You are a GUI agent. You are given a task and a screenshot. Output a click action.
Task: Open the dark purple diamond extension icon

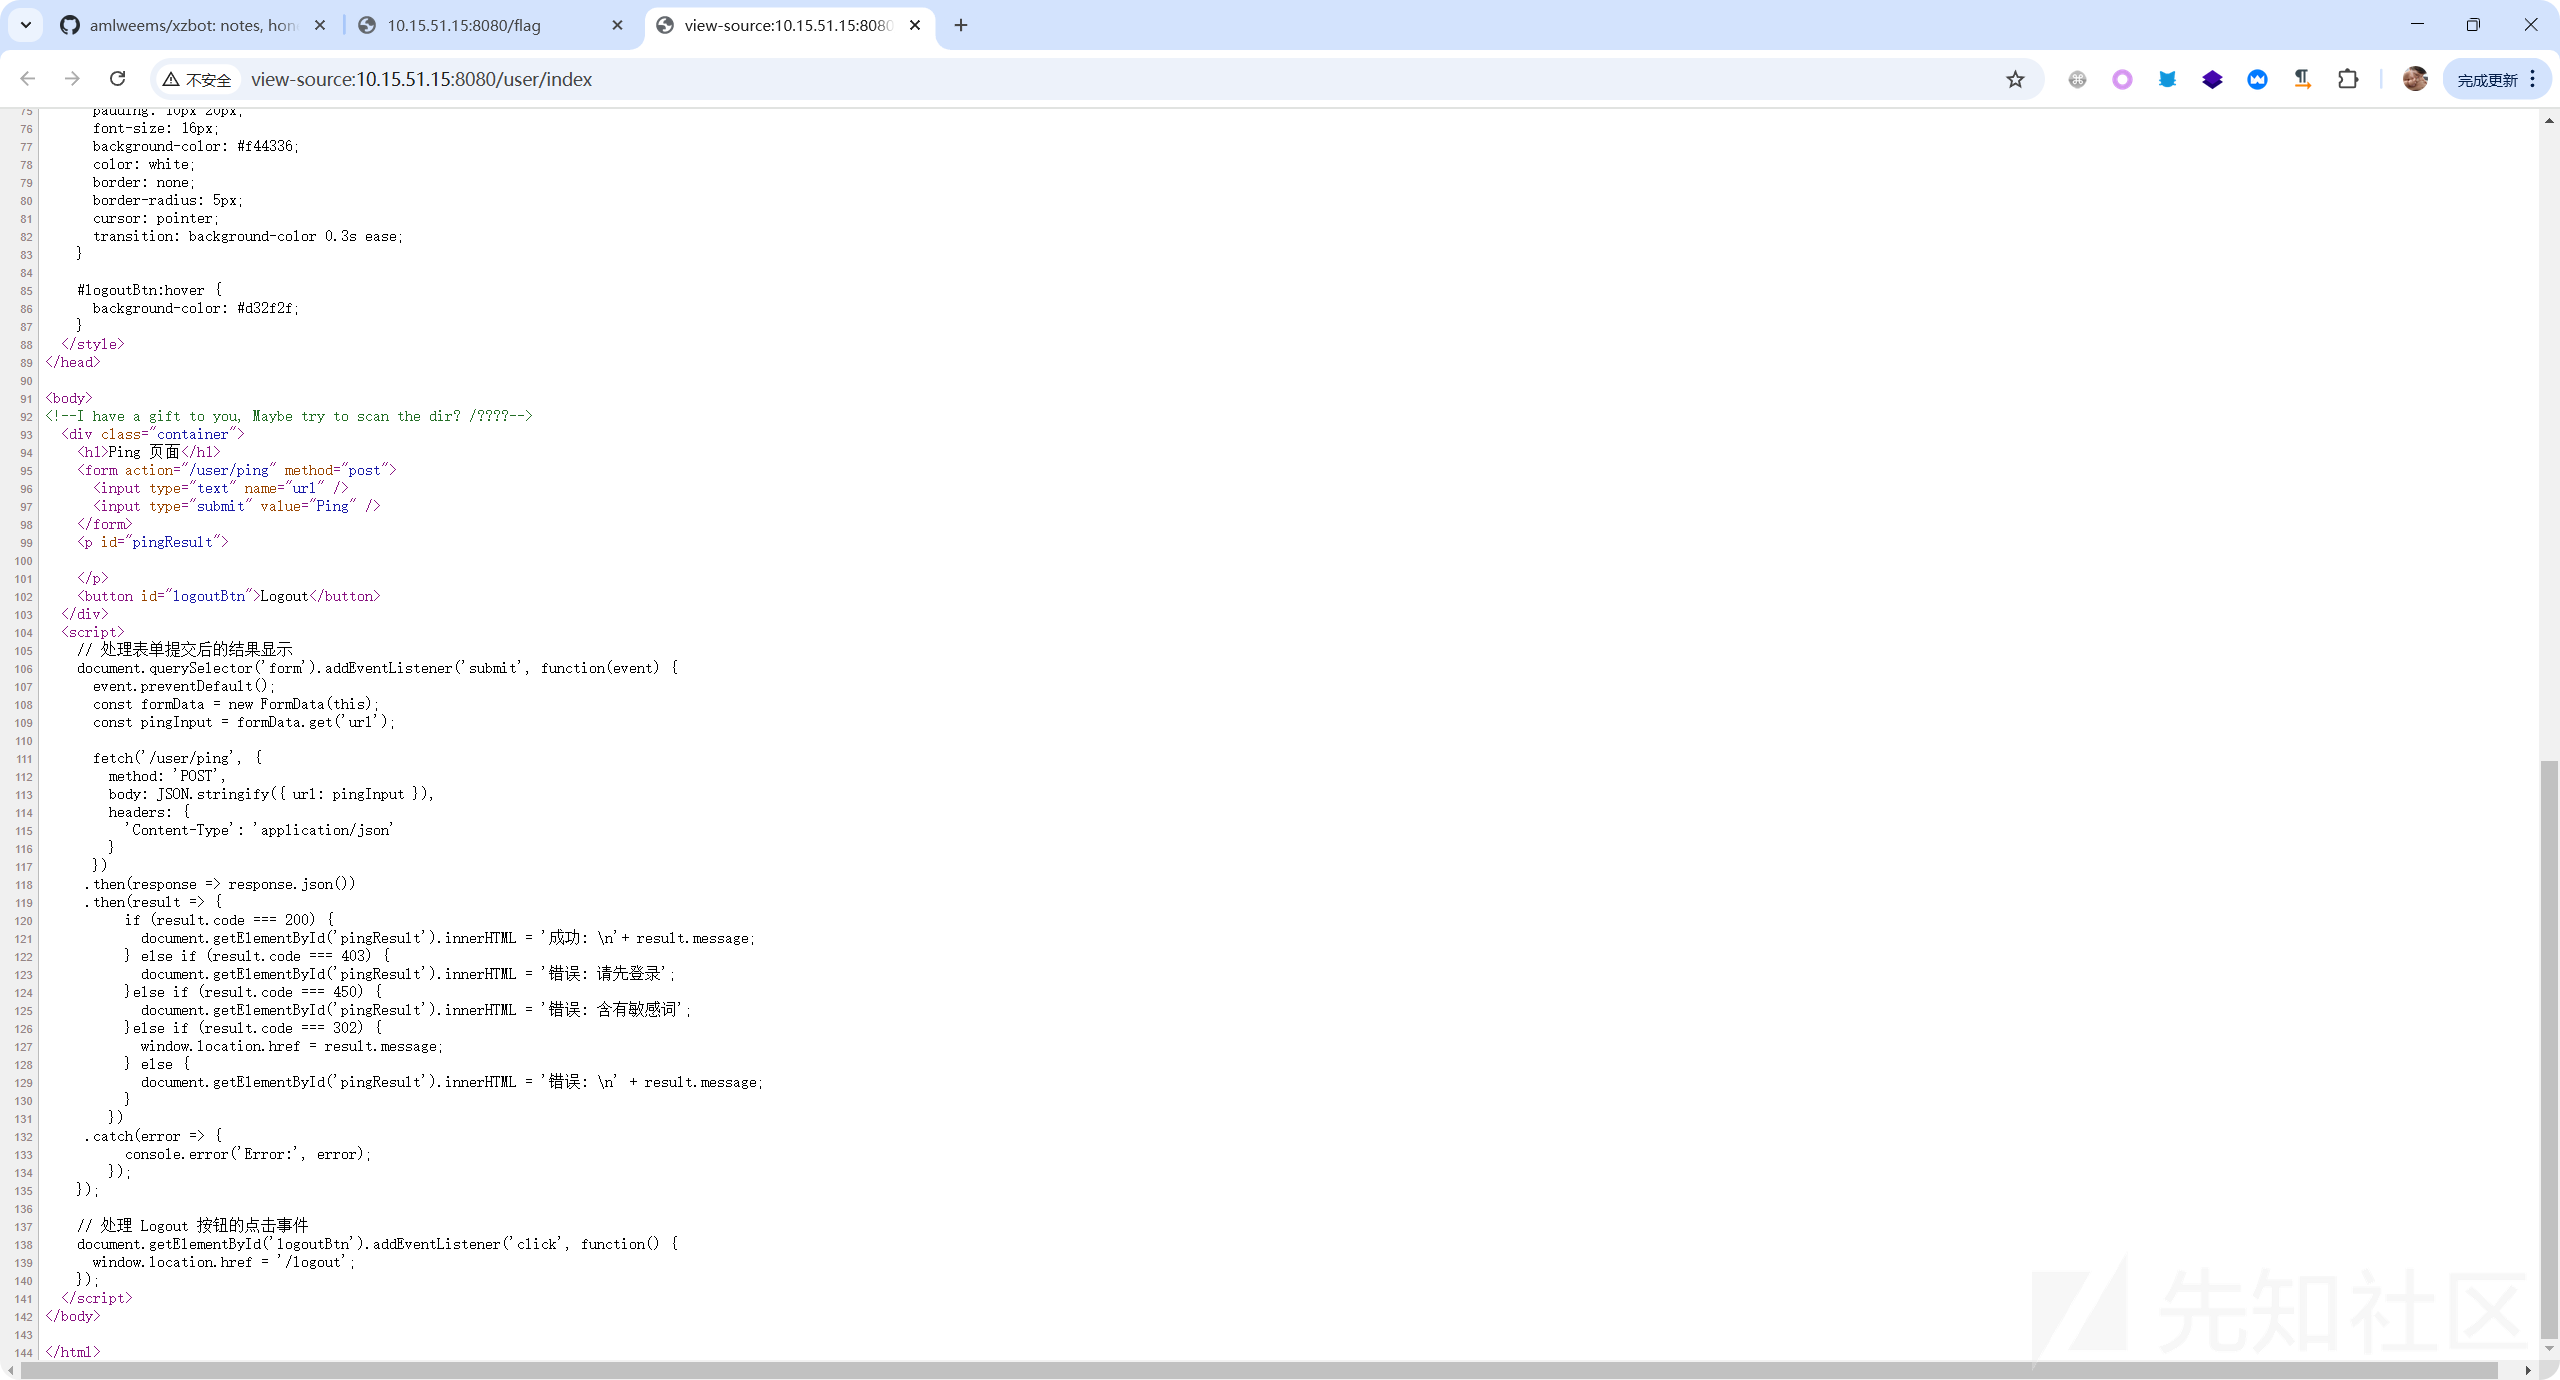(x=2212, y=79)
